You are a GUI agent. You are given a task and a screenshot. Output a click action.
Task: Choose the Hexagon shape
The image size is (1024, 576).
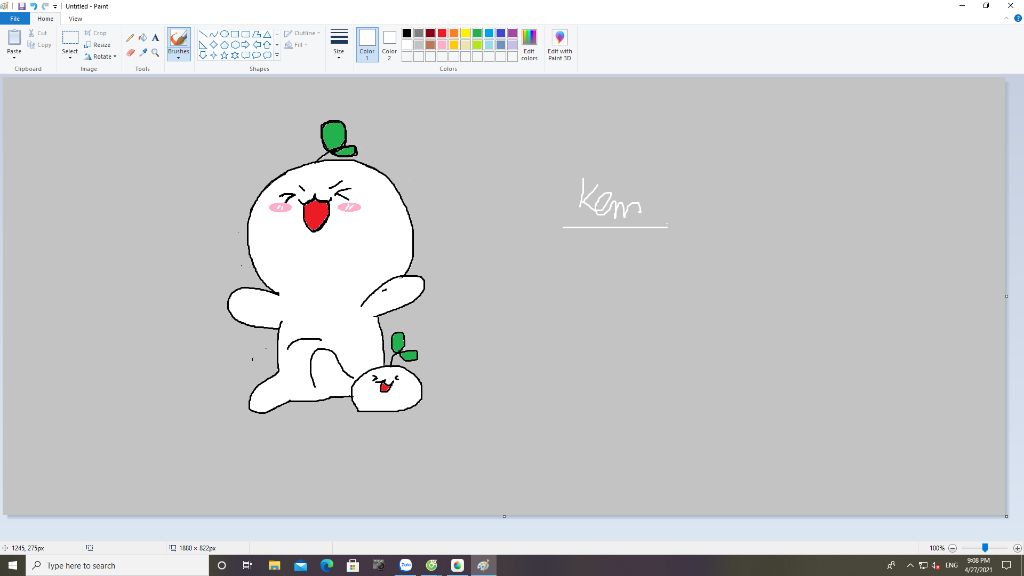click(235, 44)
